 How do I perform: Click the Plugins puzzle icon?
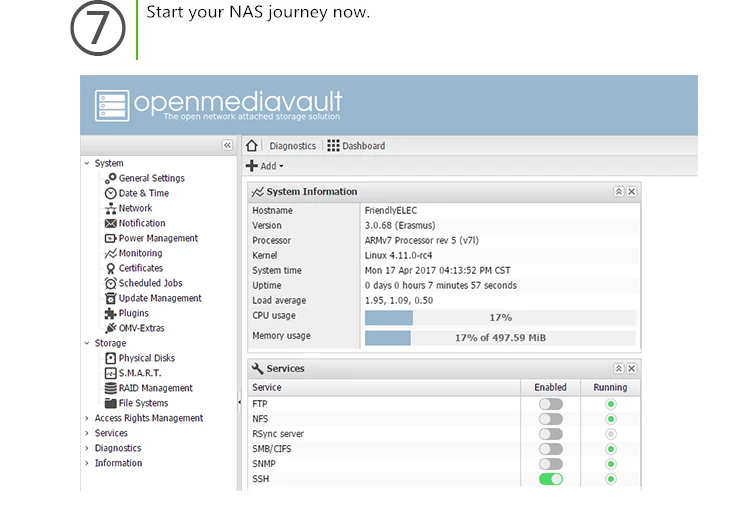click(110, 313)
